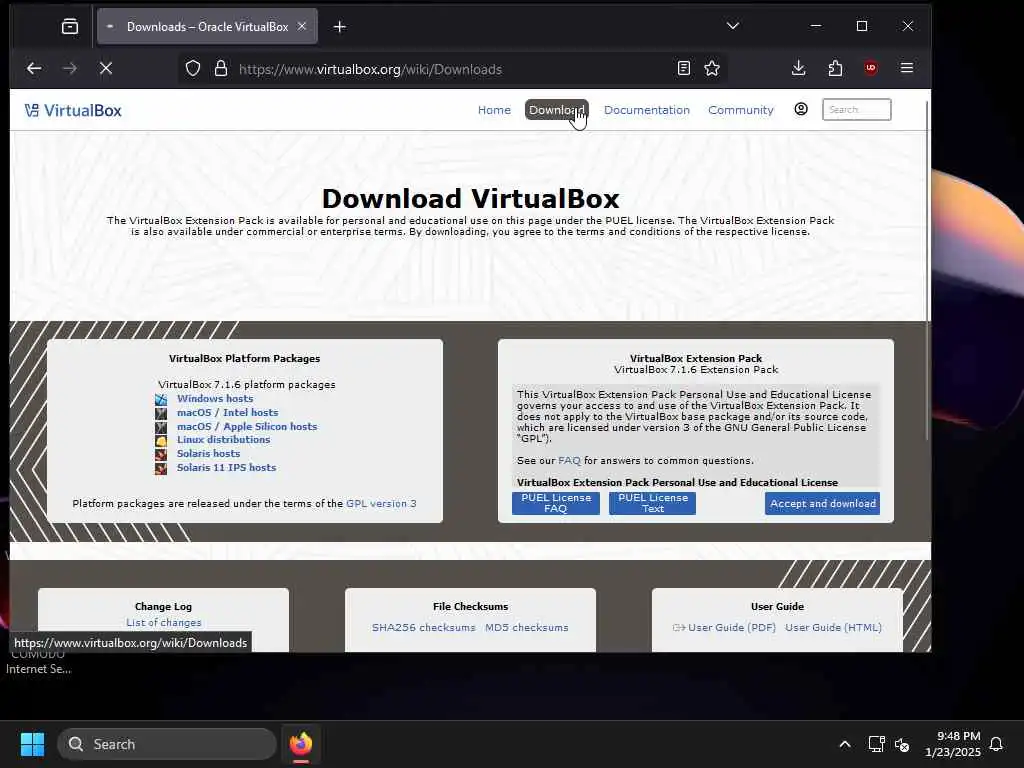Click the user account icon on the site
1024x768 pixels.
801,110
